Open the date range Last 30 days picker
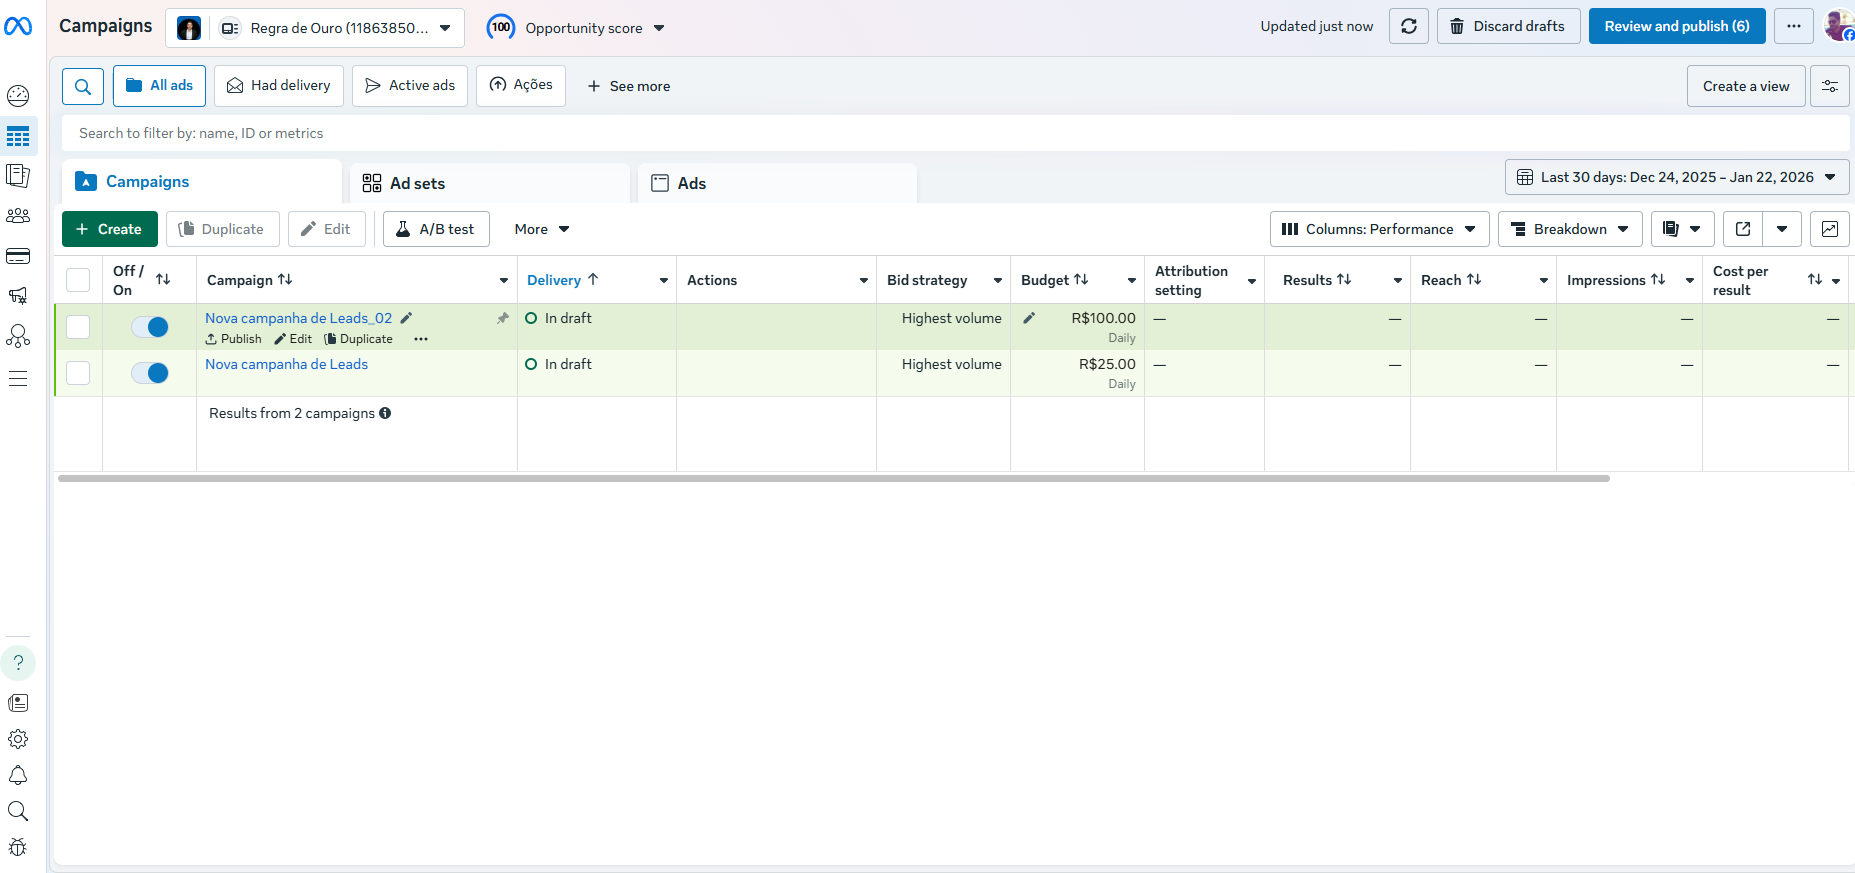Viewport: 1855px width, 873px height. point(1676,177)
